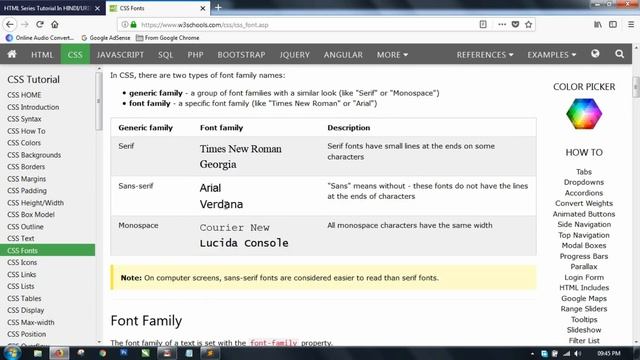Select the BOOTSTRAP navbar item

tap(241, 55)
